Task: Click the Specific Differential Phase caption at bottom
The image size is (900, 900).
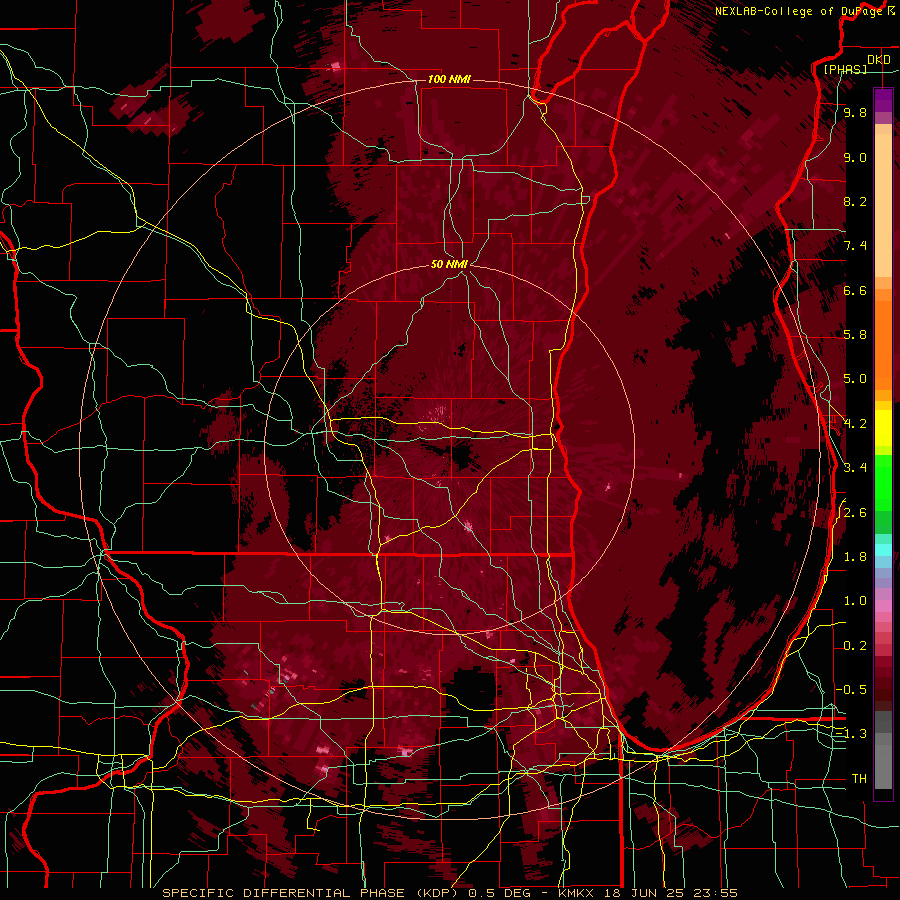Action: [x=449, y=893]
